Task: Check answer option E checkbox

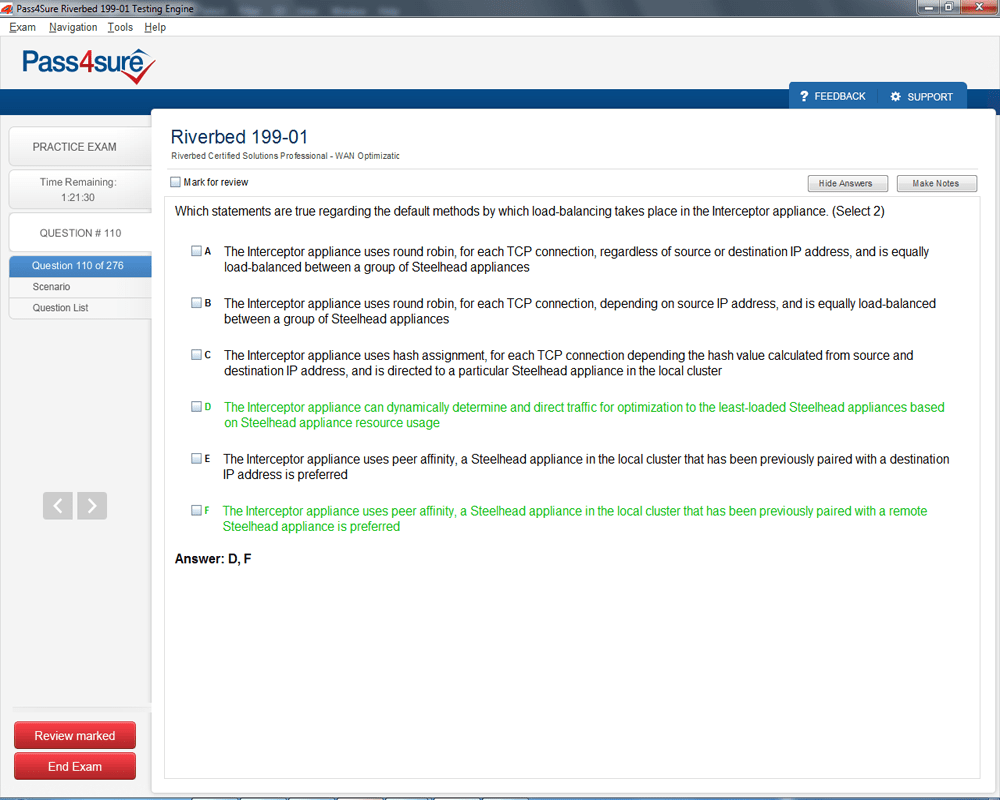Action: click(196, 458)
